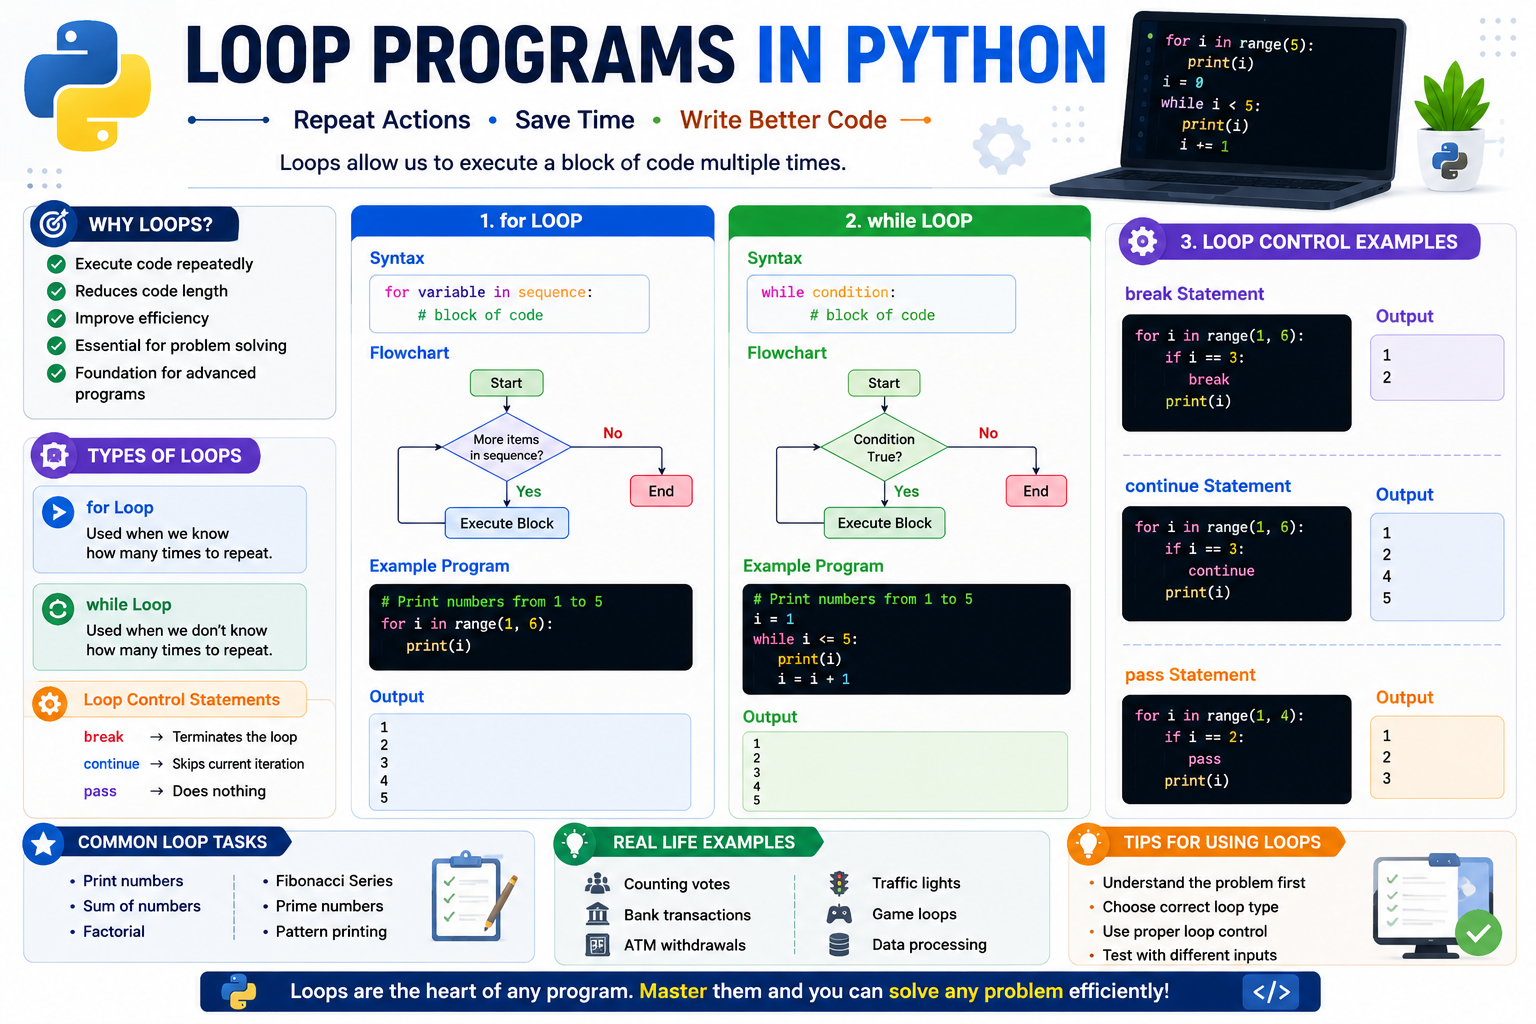Click the Sum of numbers list item
This screenshot has height=1024, width=1536.
[x=142, y=906]
